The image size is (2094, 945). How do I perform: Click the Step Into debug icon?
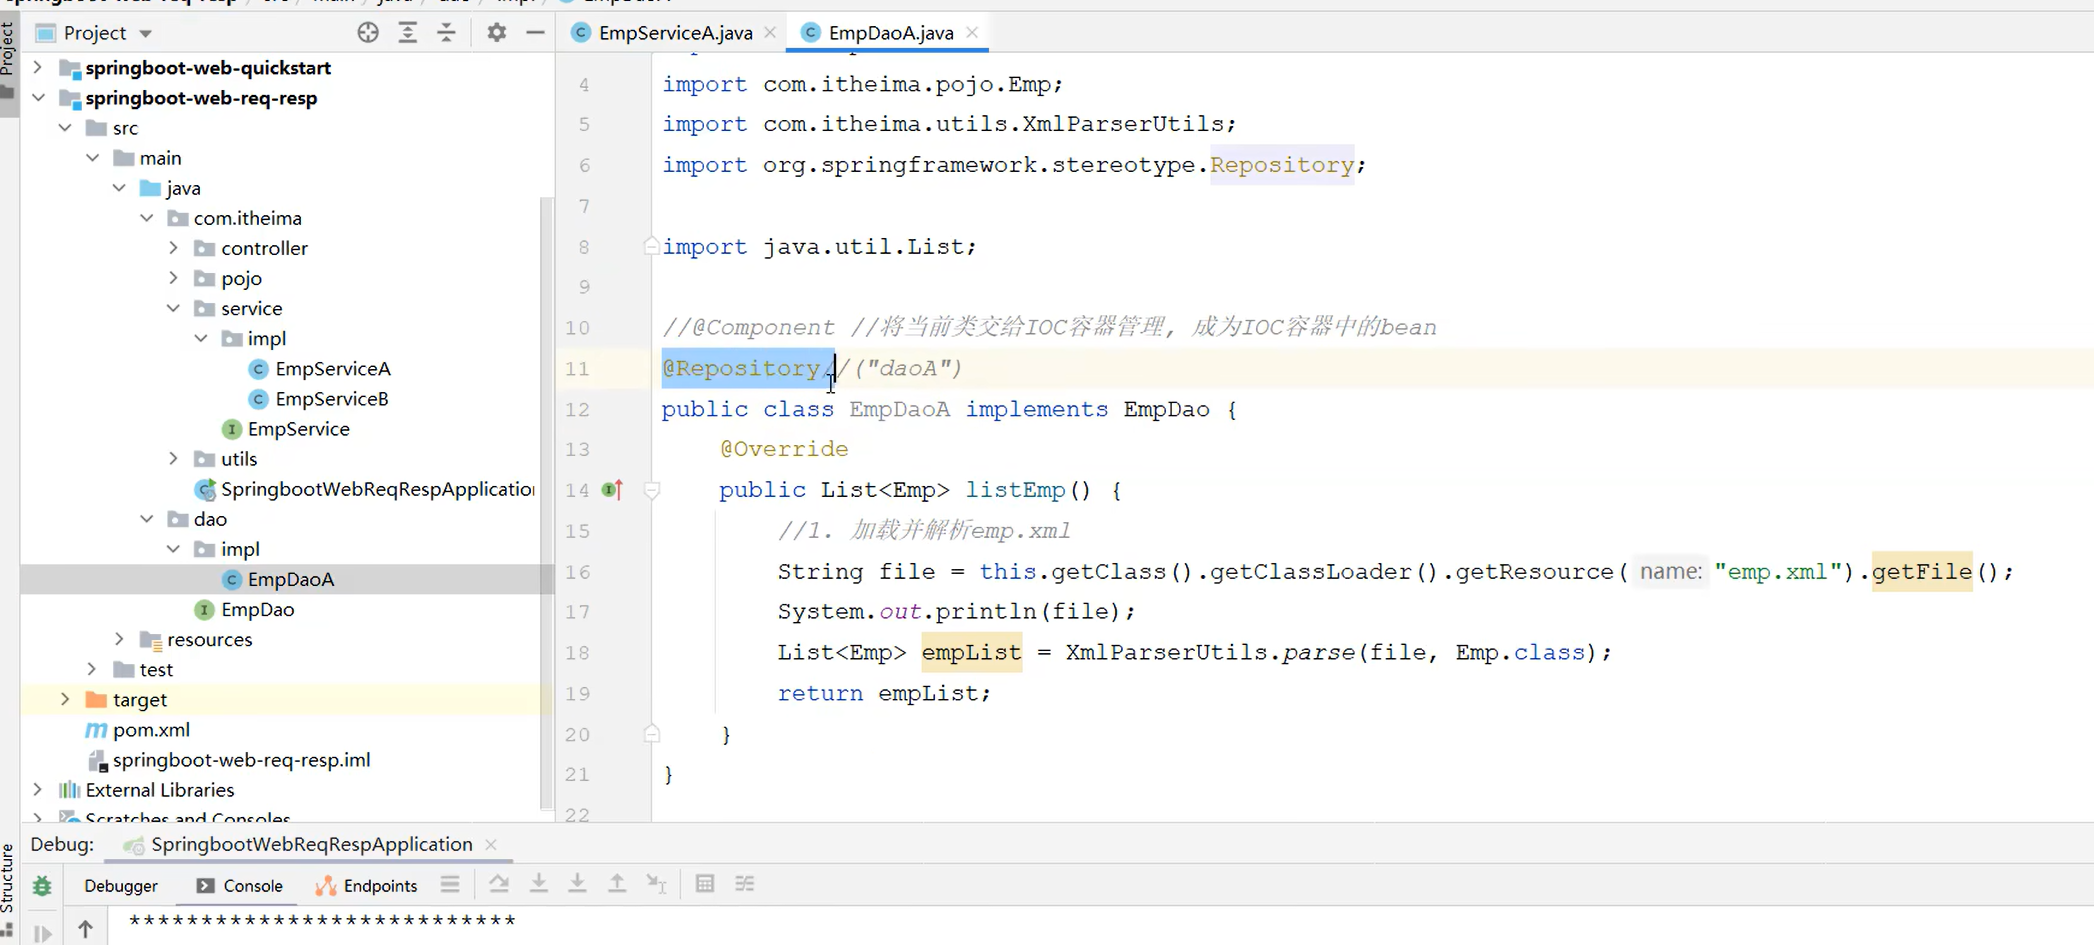pyautogui.click(x=539, y=884)
